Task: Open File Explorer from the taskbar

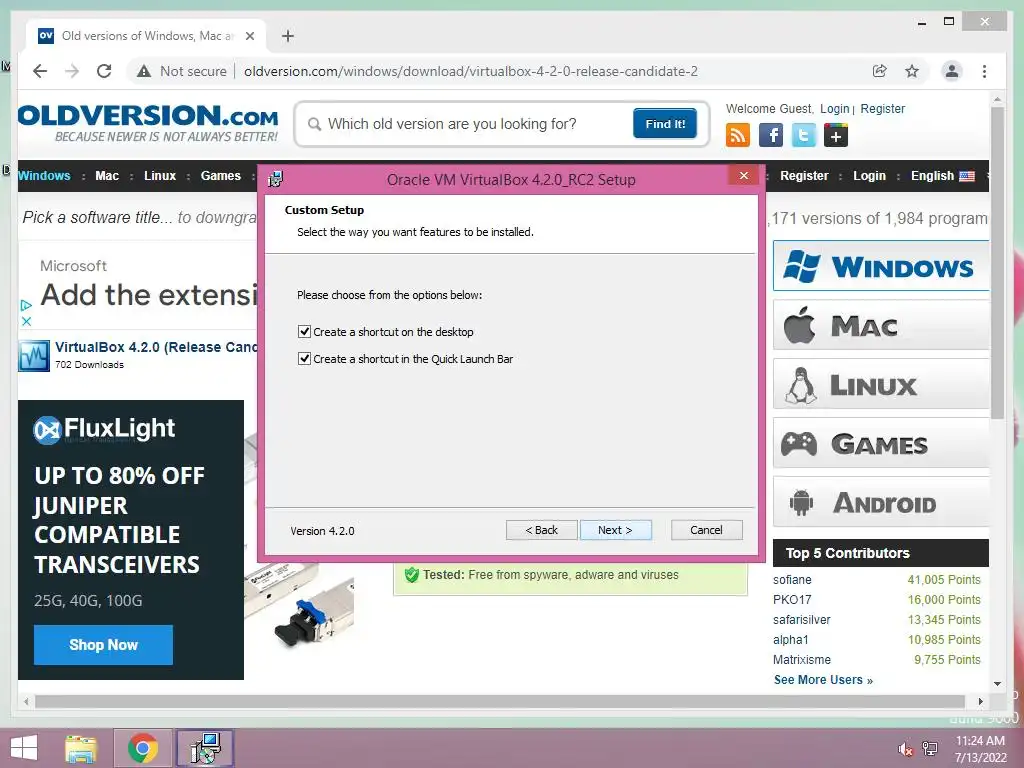Action: tap(81, 748)
